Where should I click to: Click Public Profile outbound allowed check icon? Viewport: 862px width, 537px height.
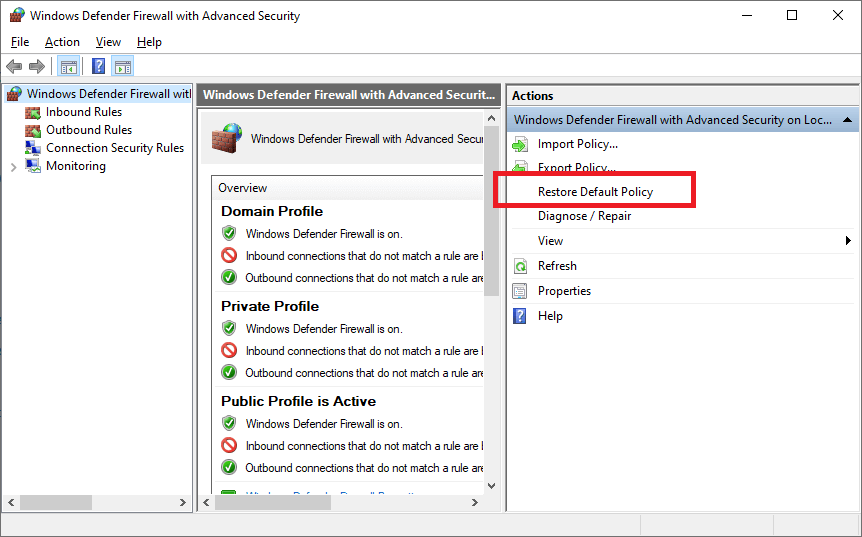pos(229,467)
